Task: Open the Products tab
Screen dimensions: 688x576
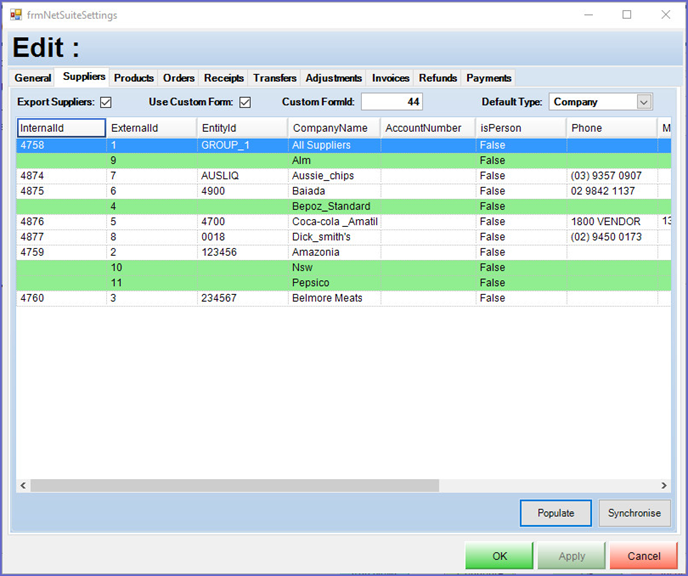Action: coord(133,78)
